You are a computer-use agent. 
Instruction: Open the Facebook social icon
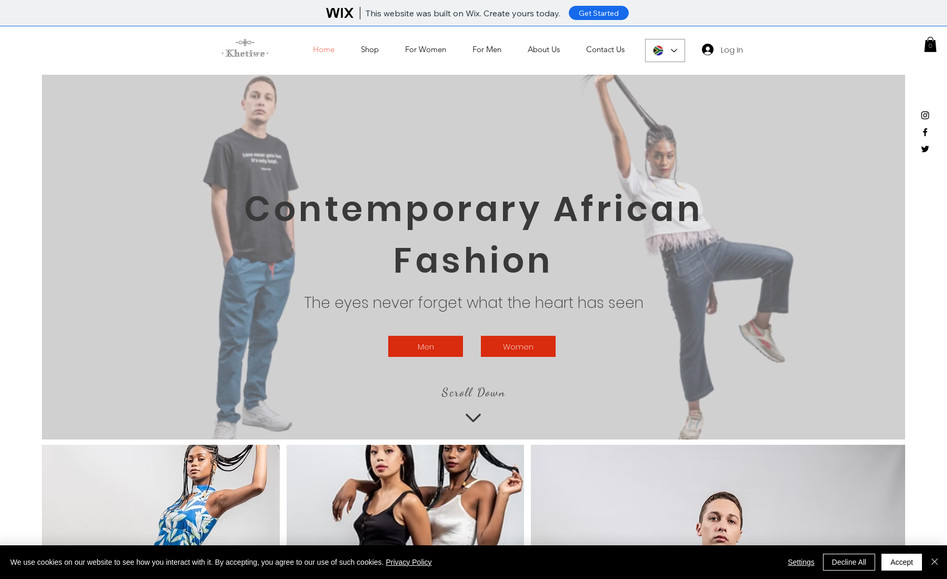click(925, 132)
